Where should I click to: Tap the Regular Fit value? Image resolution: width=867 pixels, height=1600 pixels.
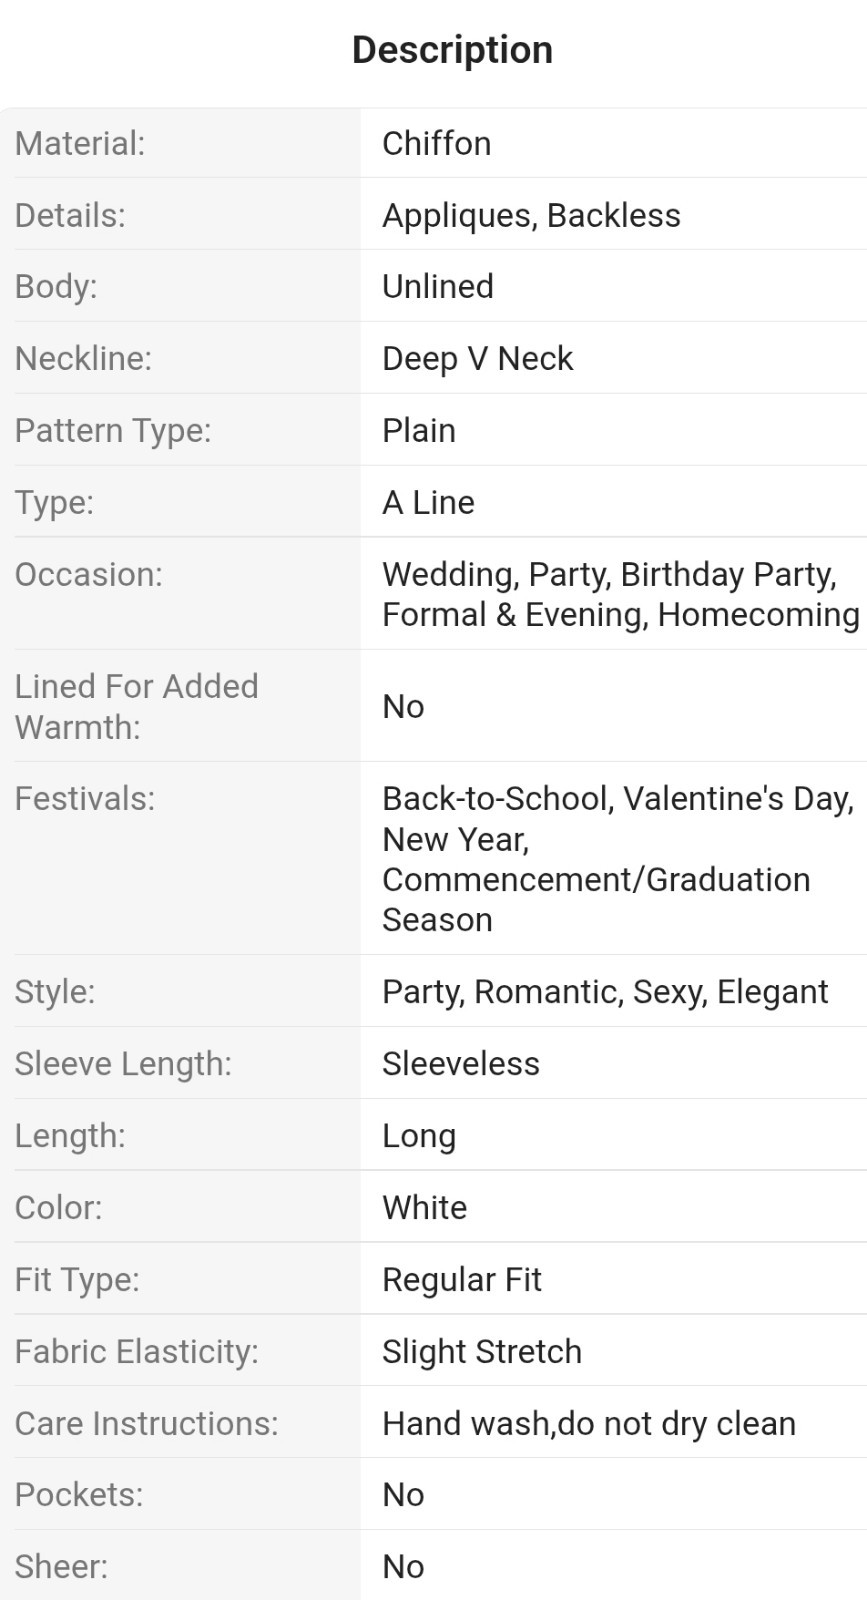462,1279
